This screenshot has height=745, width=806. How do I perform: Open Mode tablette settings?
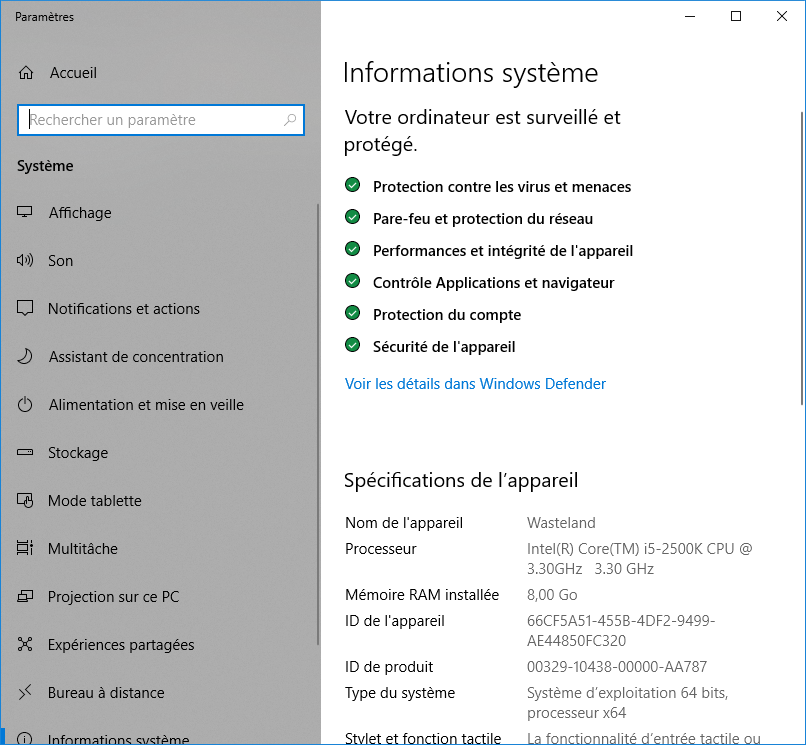(x=159, y=500)
